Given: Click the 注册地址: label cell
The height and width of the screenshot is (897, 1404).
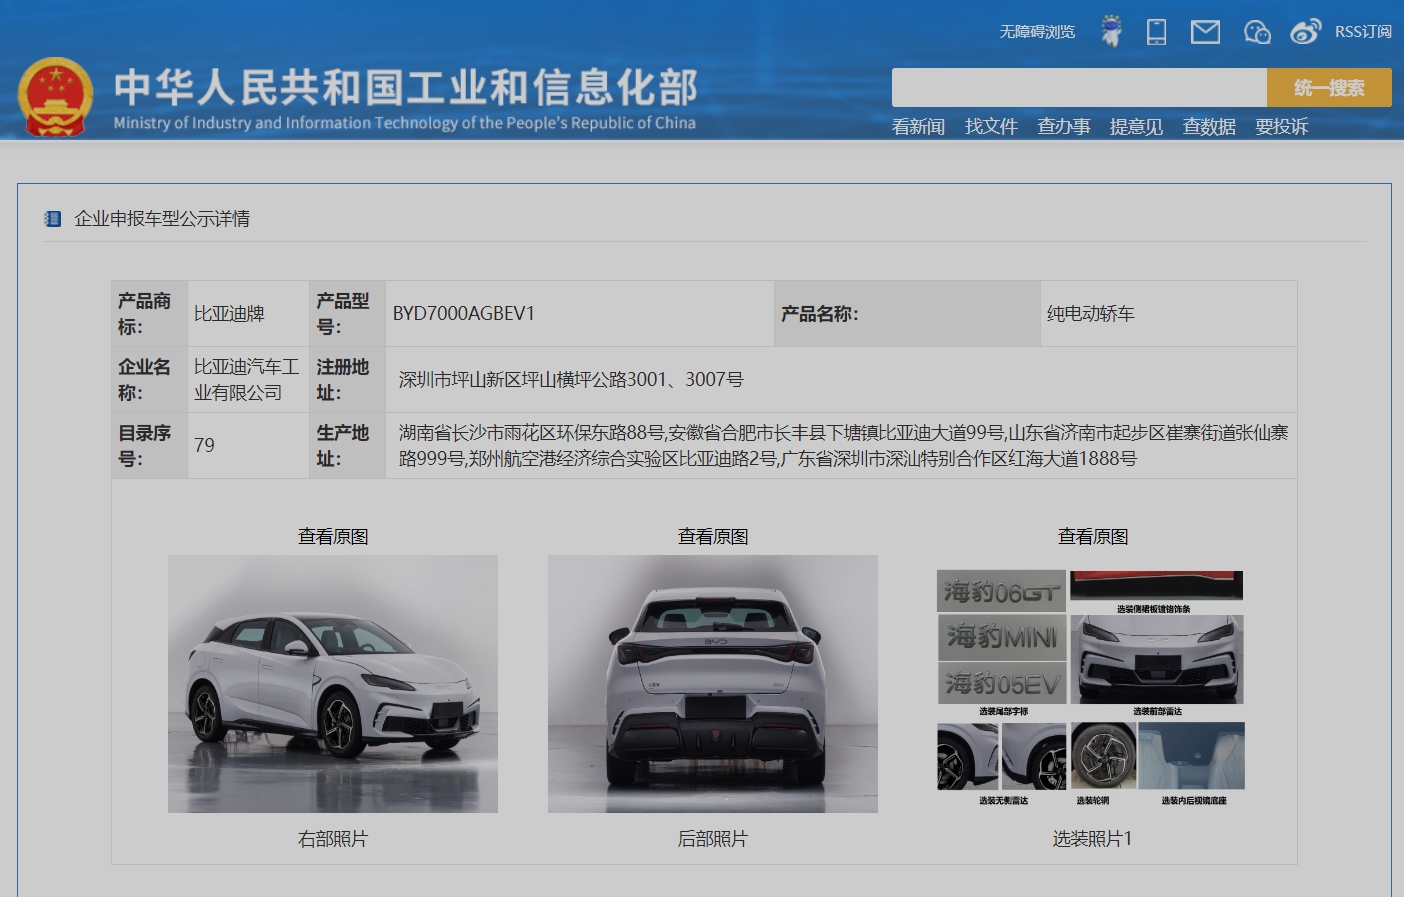Looking at the screenshot, I should pyautogui.click(x=348, y=380).
